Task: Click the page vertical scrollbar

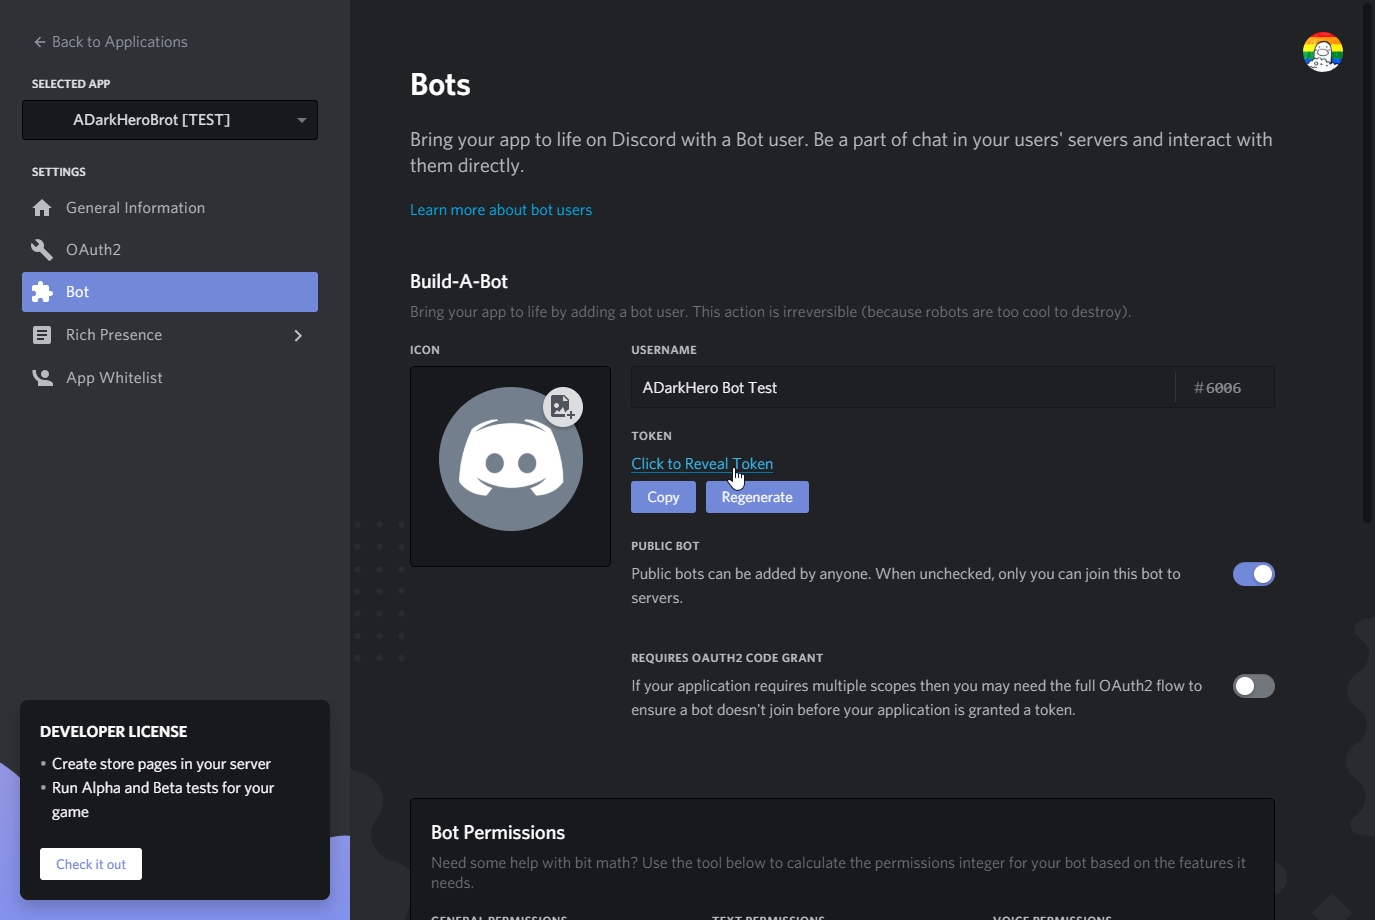Action: tap(1368, 262)
